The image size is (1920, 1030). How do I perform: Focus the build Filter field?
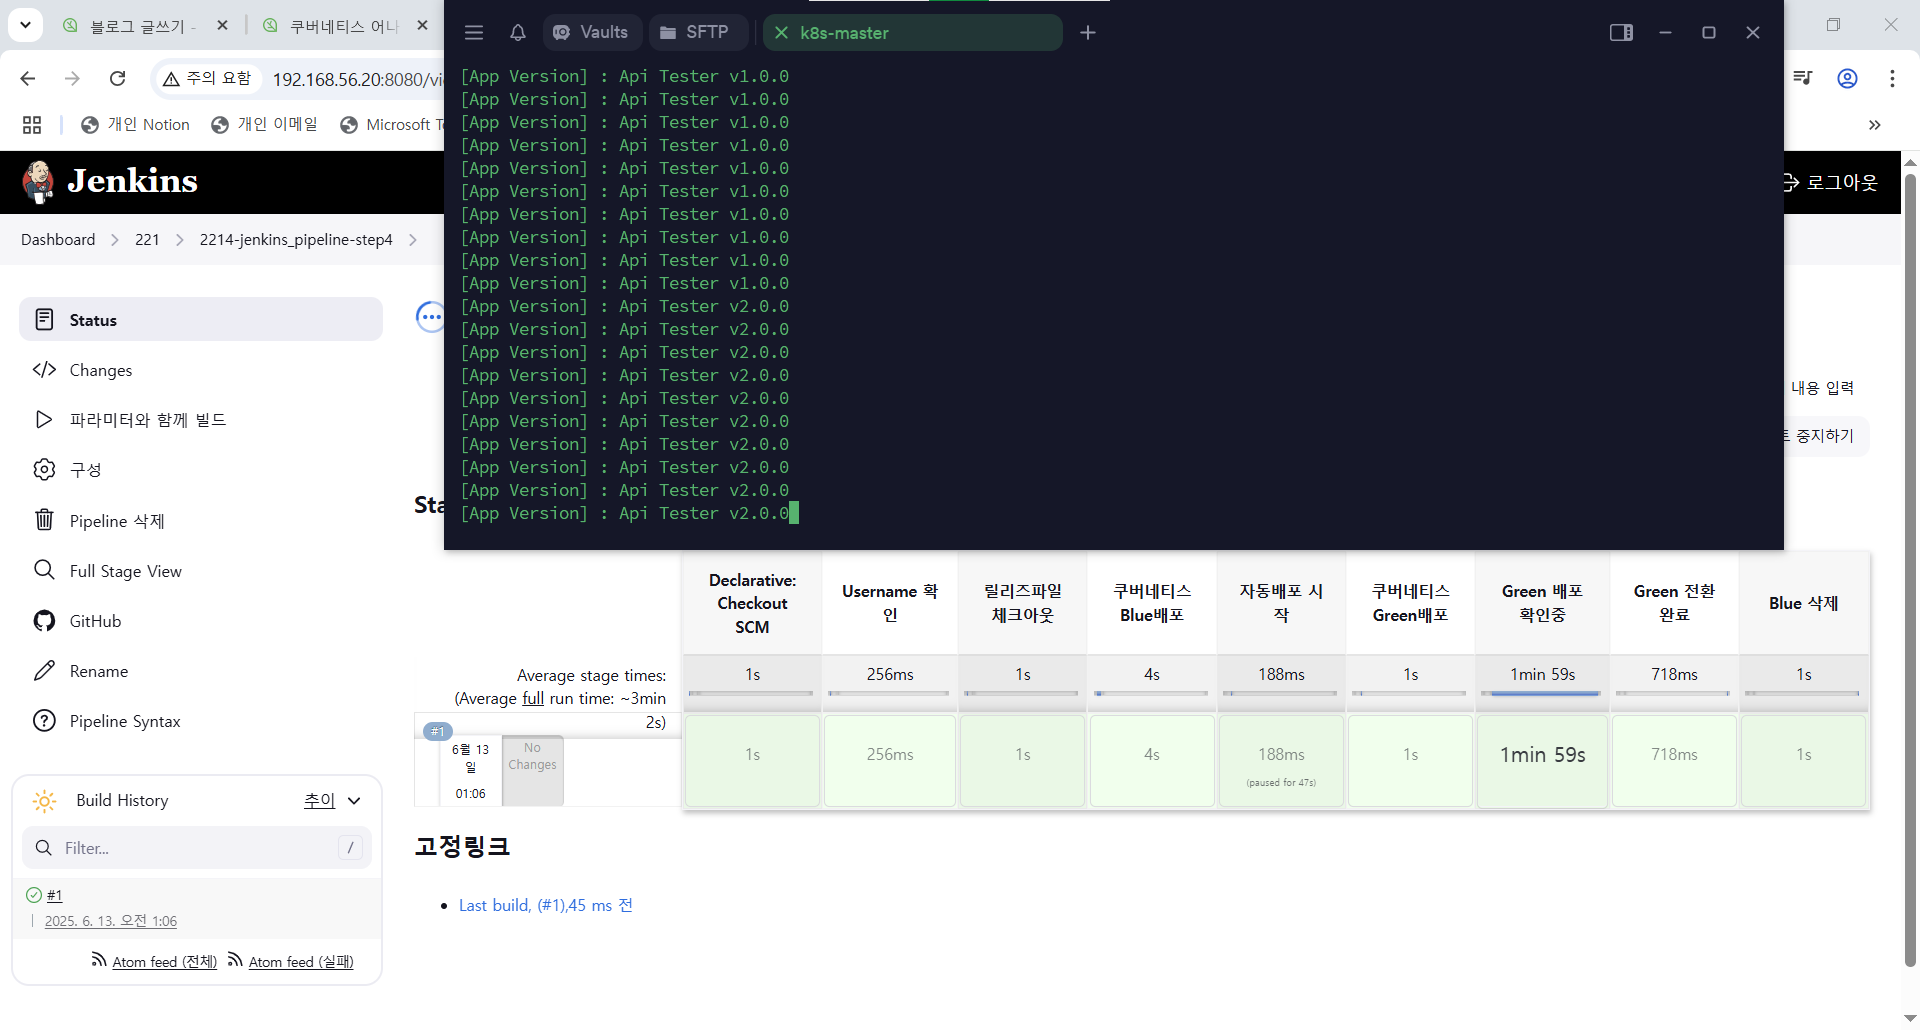(x=197, y=847)
